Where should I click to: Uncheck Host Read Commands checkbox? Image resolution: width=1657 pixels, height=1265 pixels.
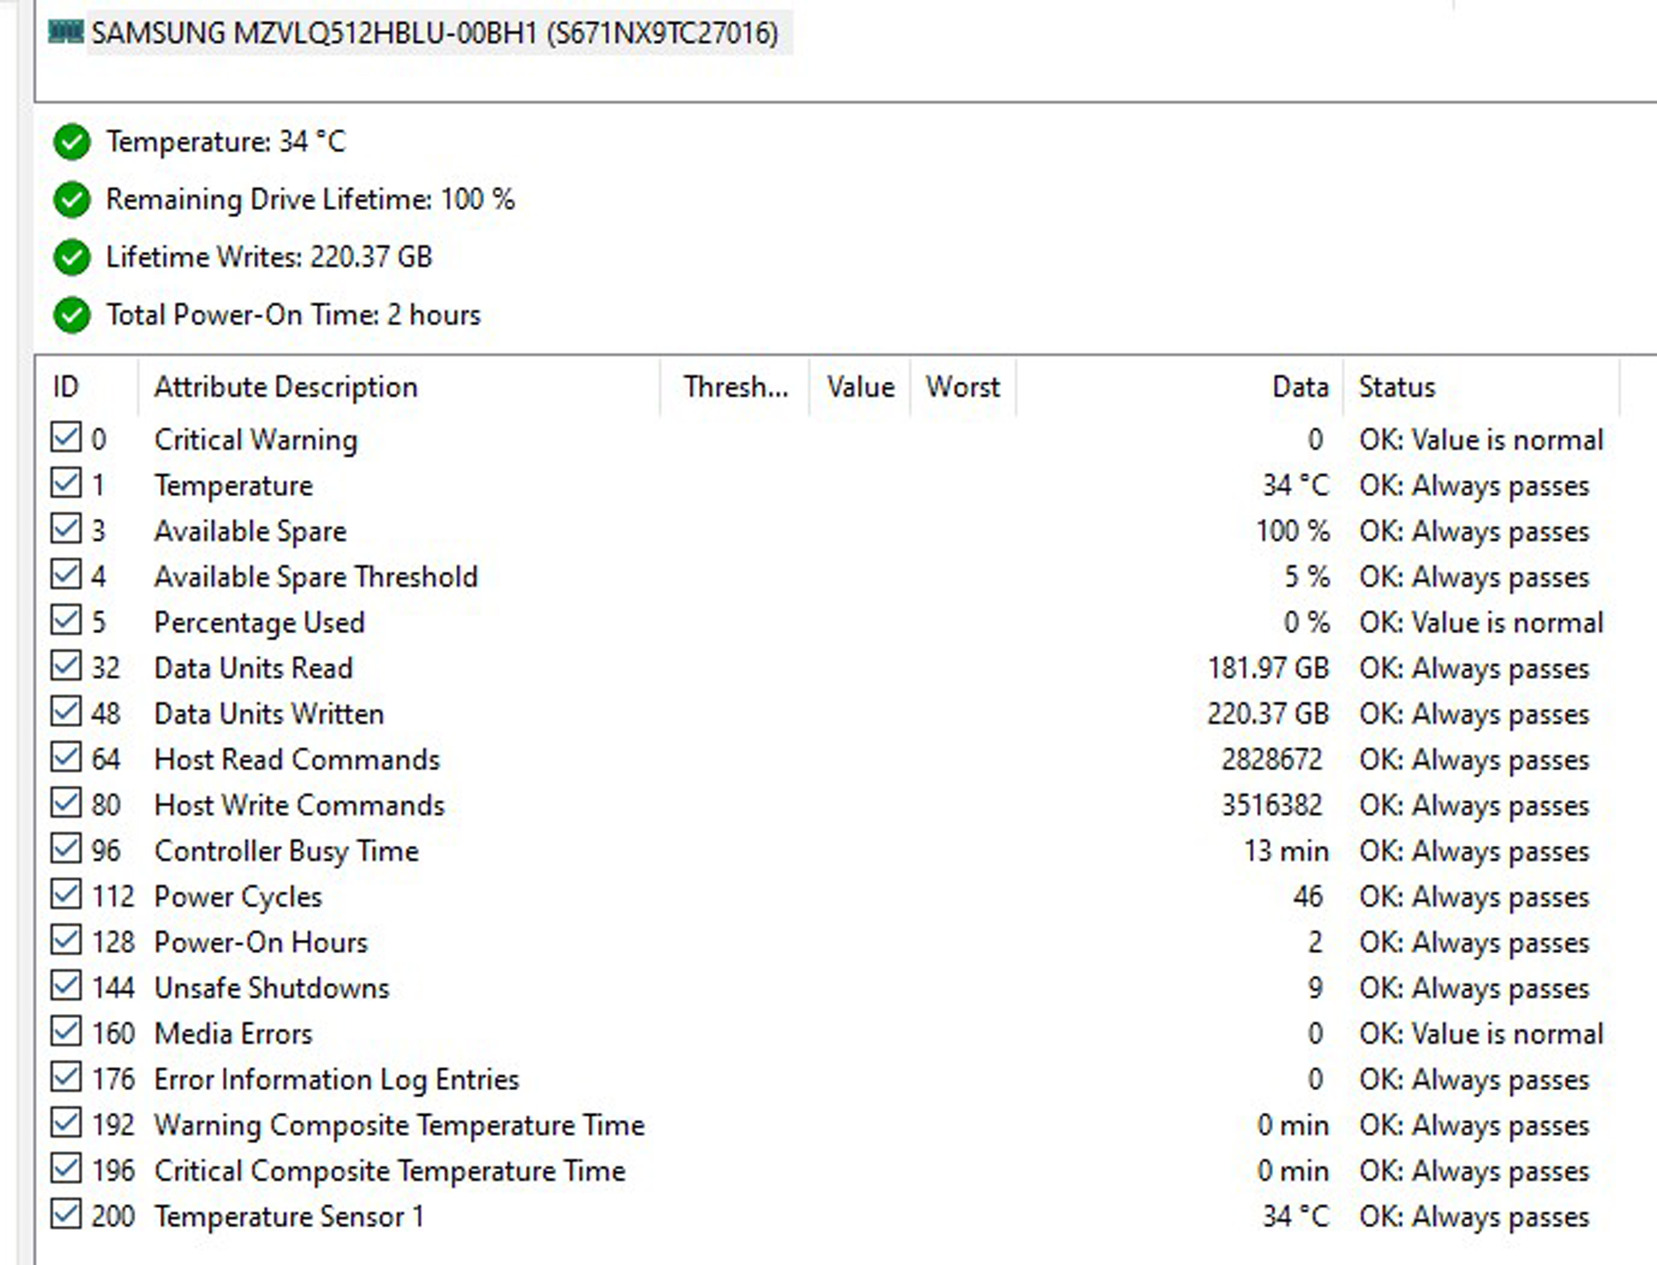pyautogui.click(x=66, y=757)
